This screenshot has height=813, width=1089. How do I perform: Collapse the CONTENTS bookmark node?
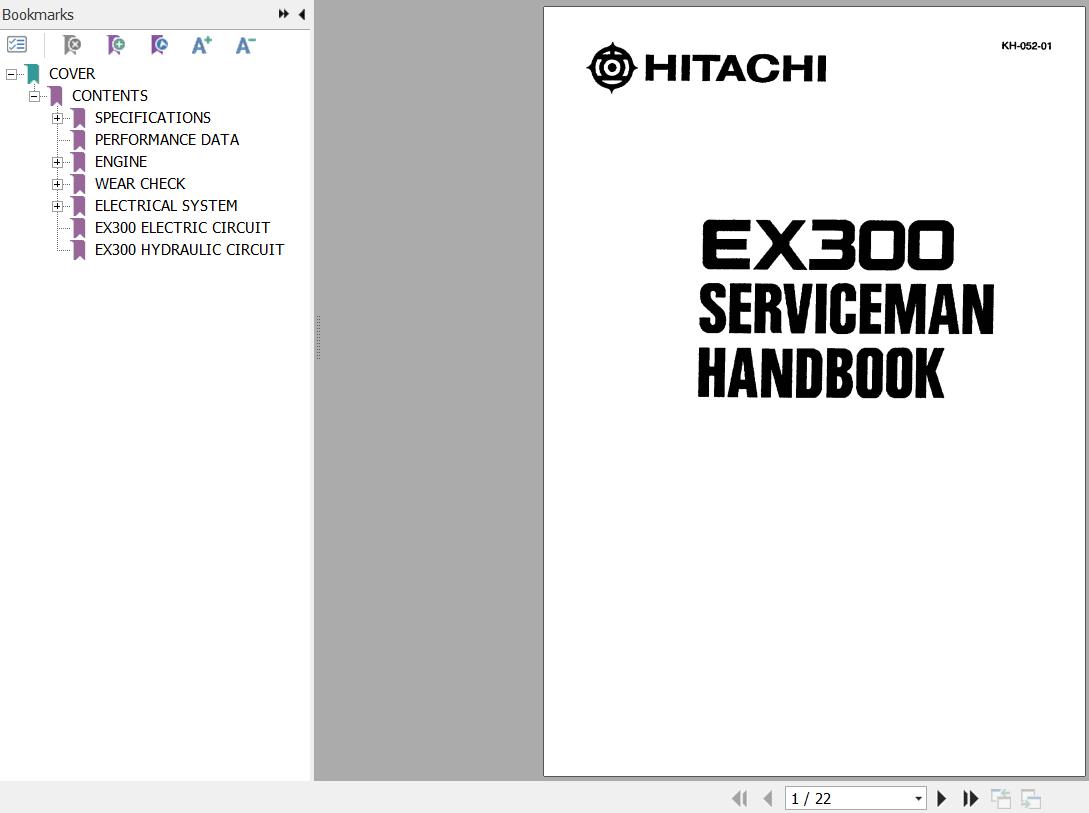pyautogui.click(x=34, y=96)
